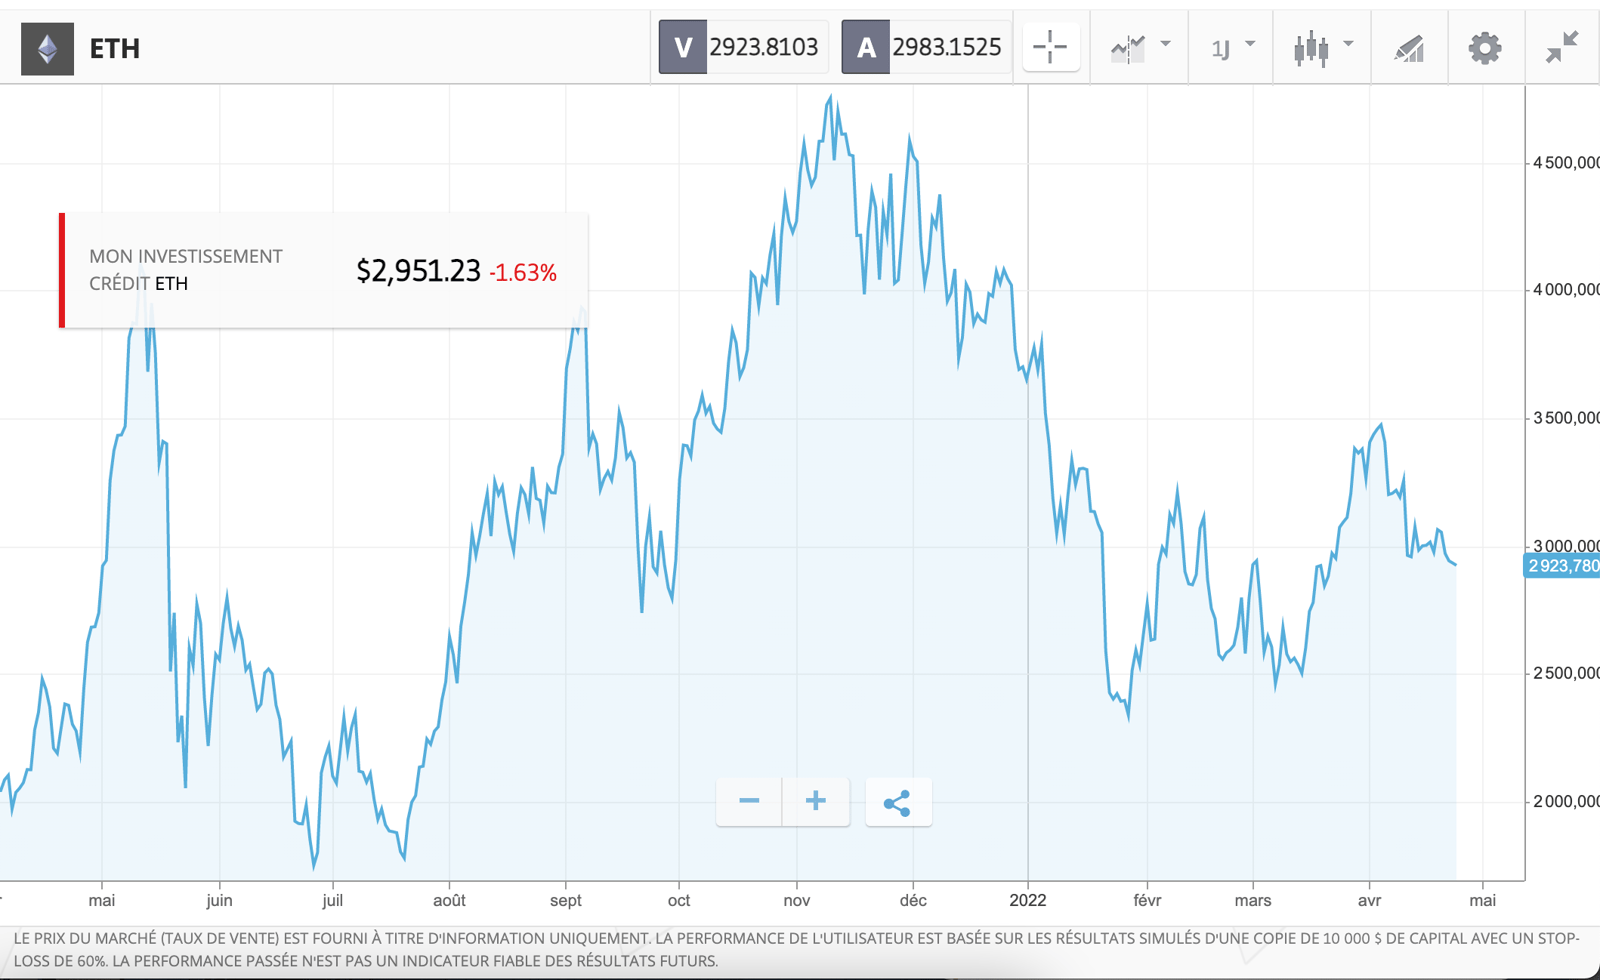This screenshot has width=1600, height=980.
Task: Zoom out with the minus button
Action: [749, 802]
